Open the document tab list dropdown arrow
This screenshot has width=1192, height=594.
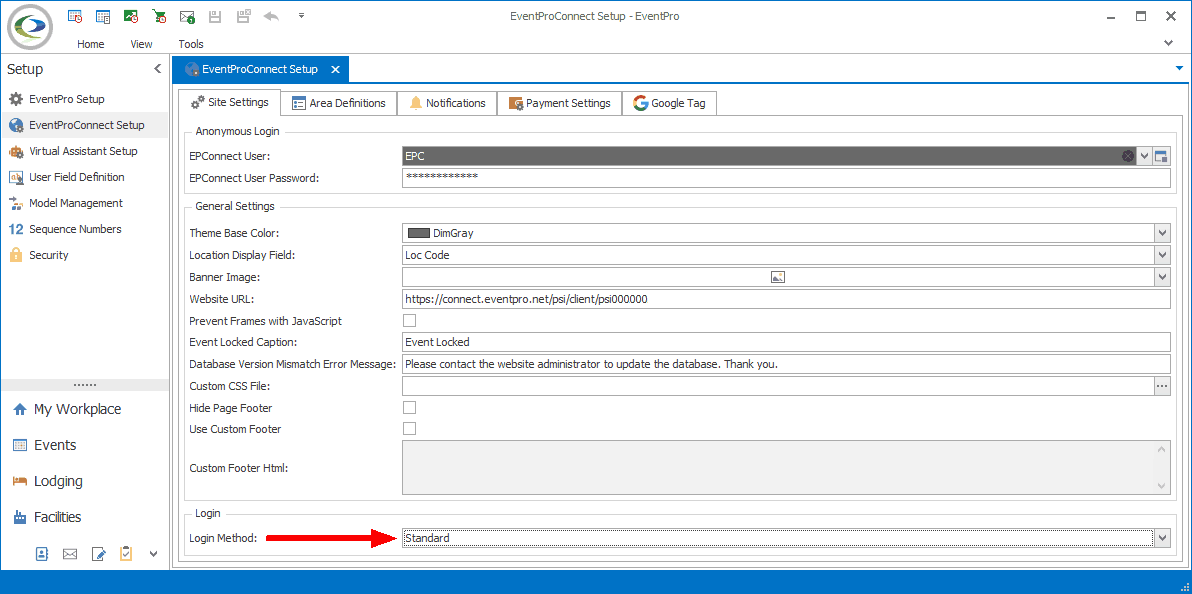click(x=1179, y=68)
